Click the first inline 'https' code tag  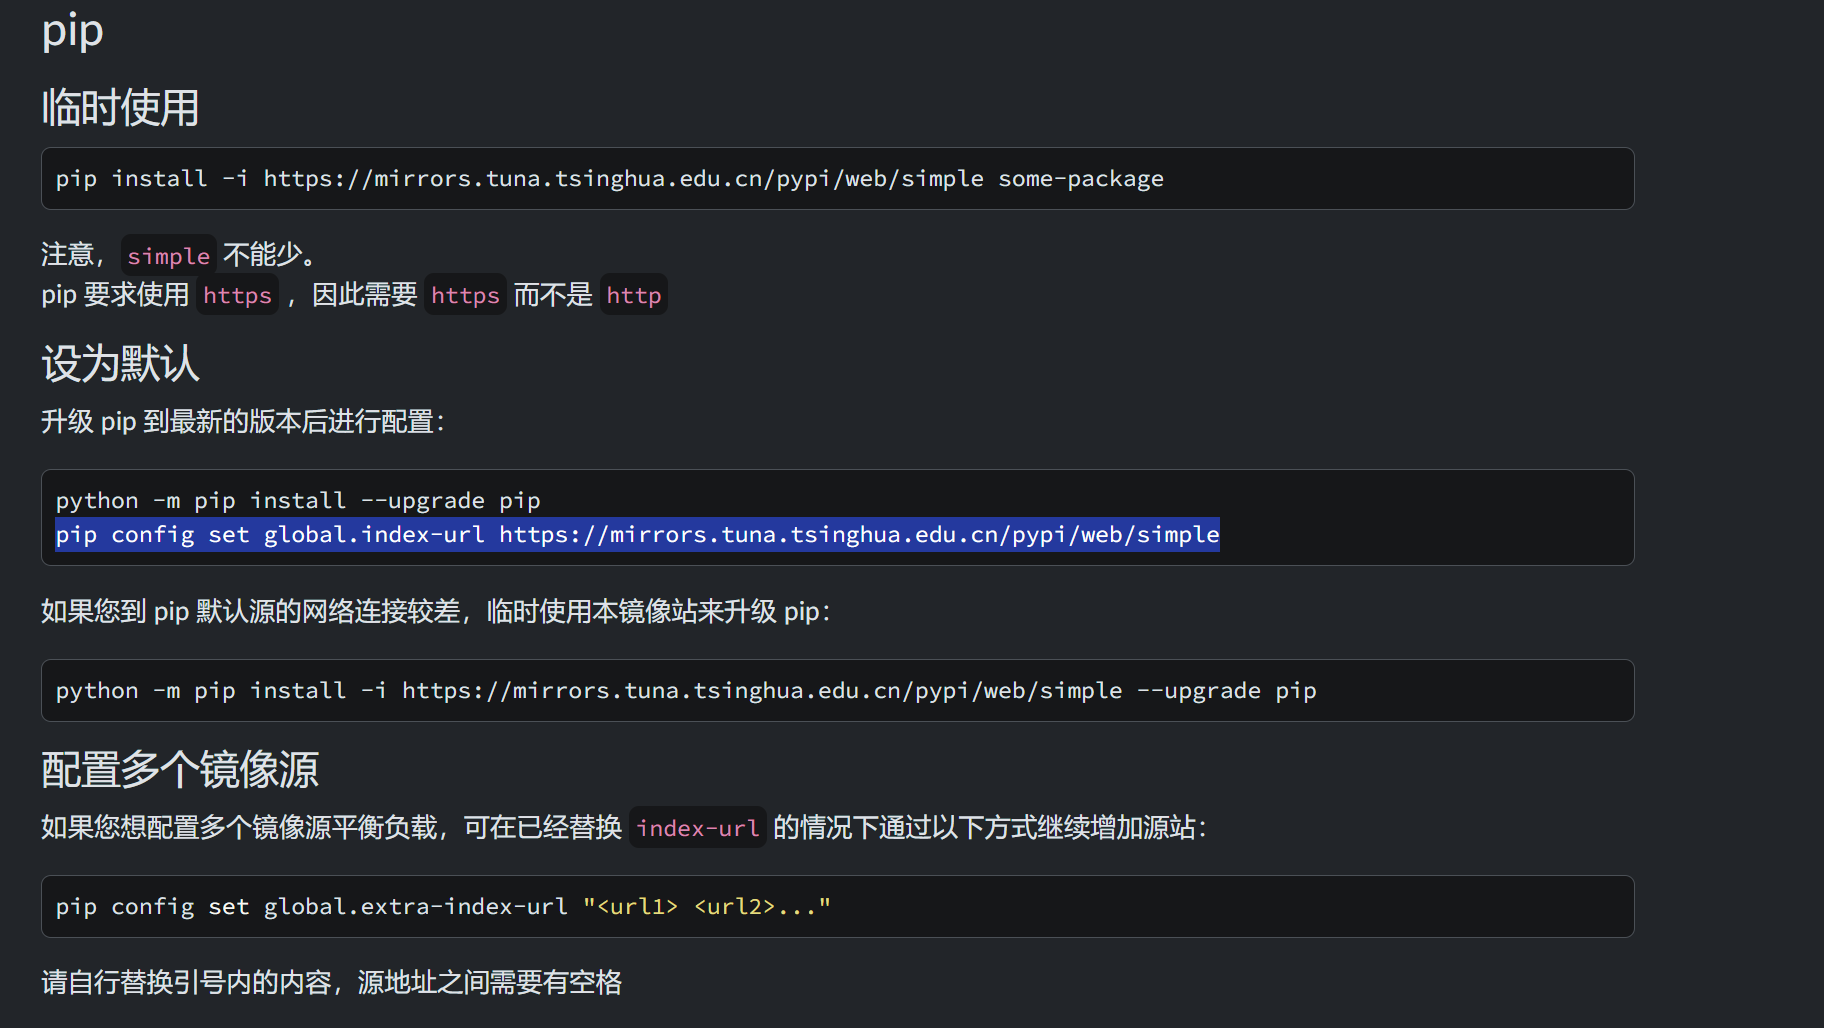(237, 295)
